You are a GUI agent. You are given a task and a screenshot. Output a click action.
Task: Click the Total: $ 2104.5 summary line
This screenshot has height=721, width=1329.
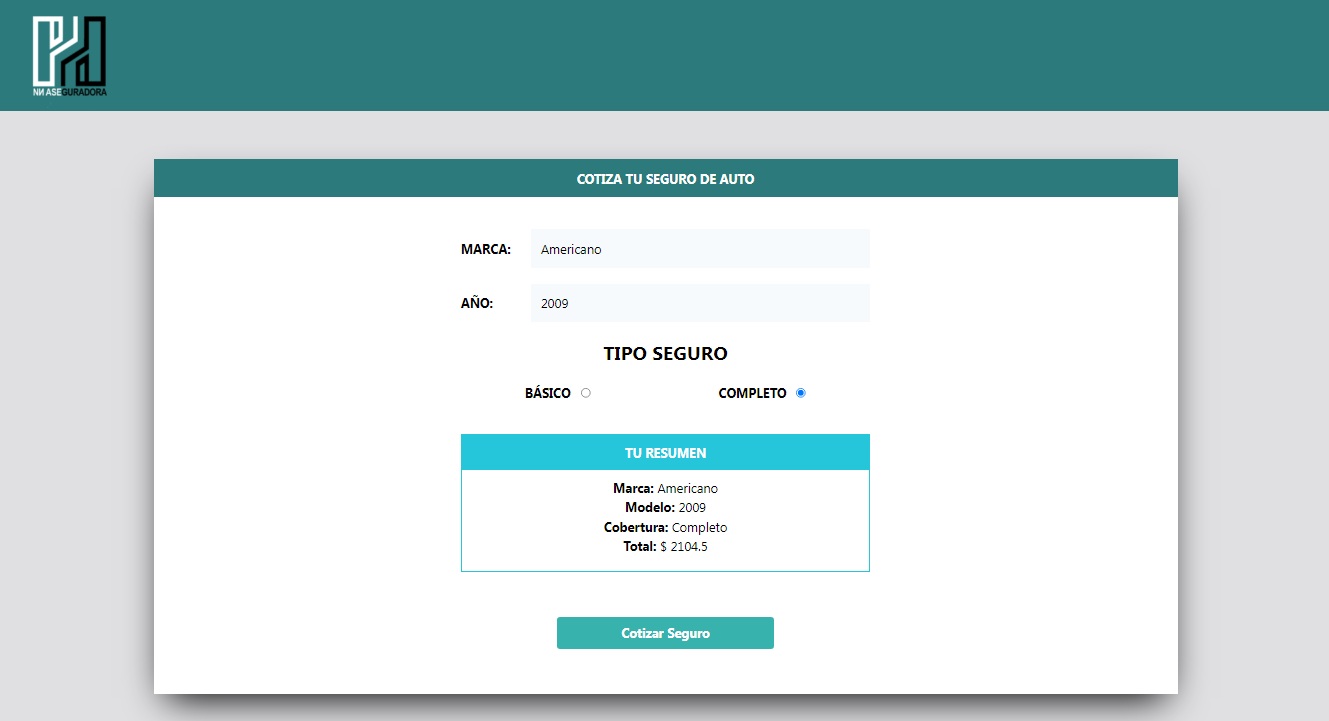(x=665, y=546)
